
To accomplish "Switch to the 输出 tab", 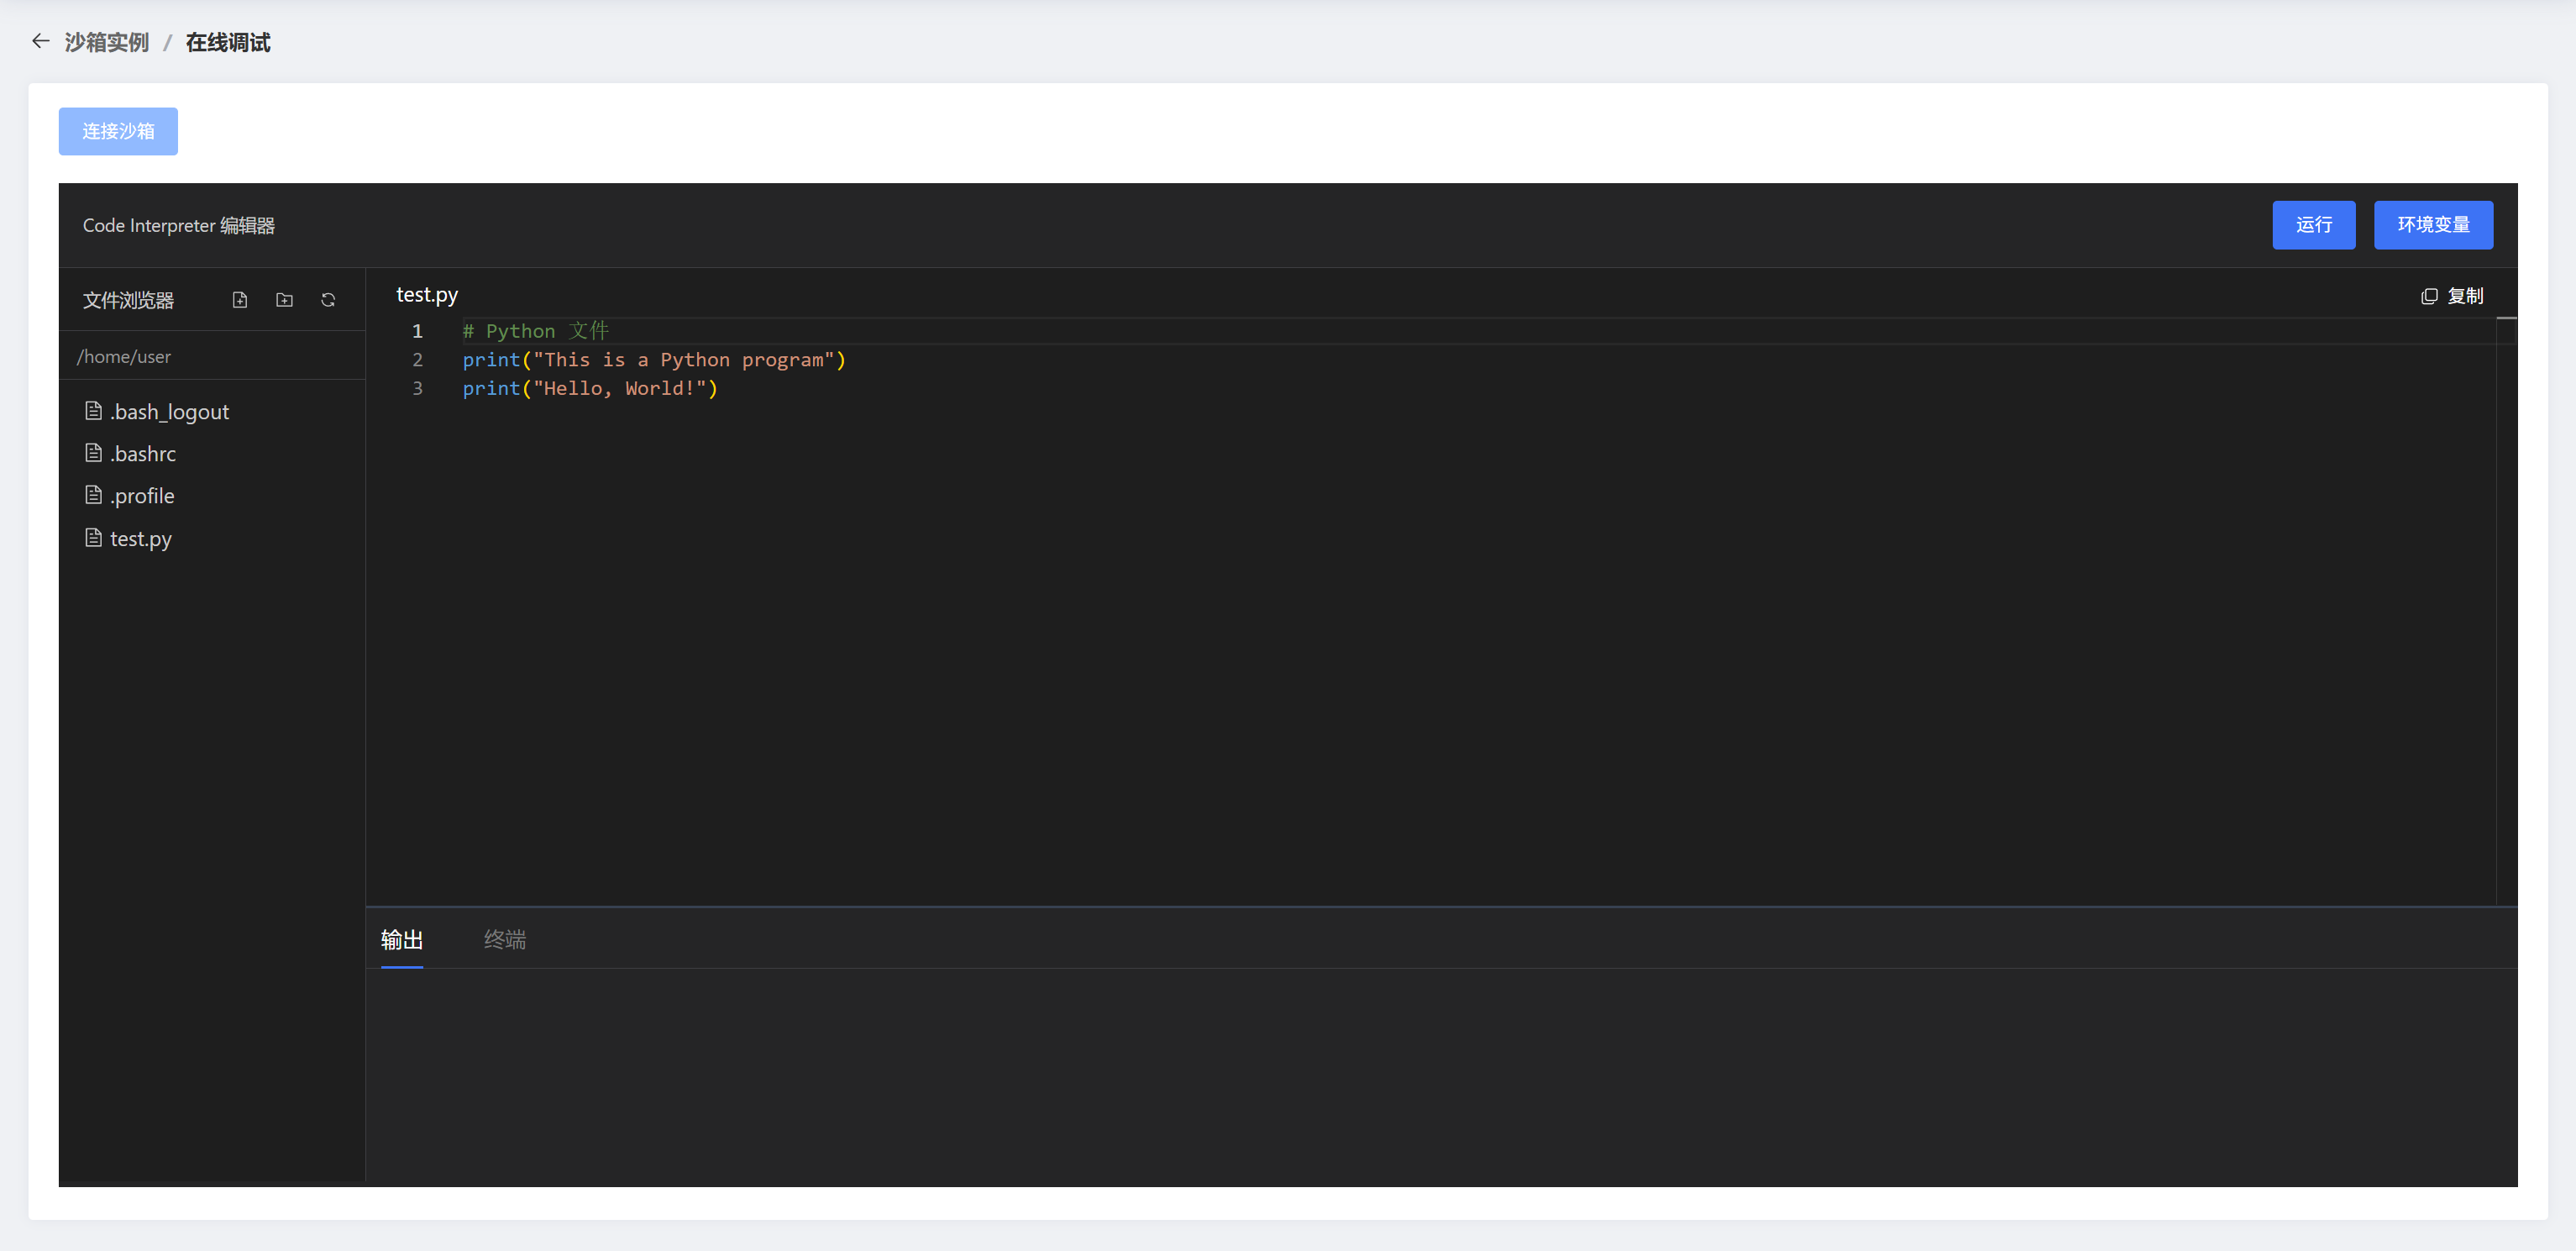I will tap(402, 939).
